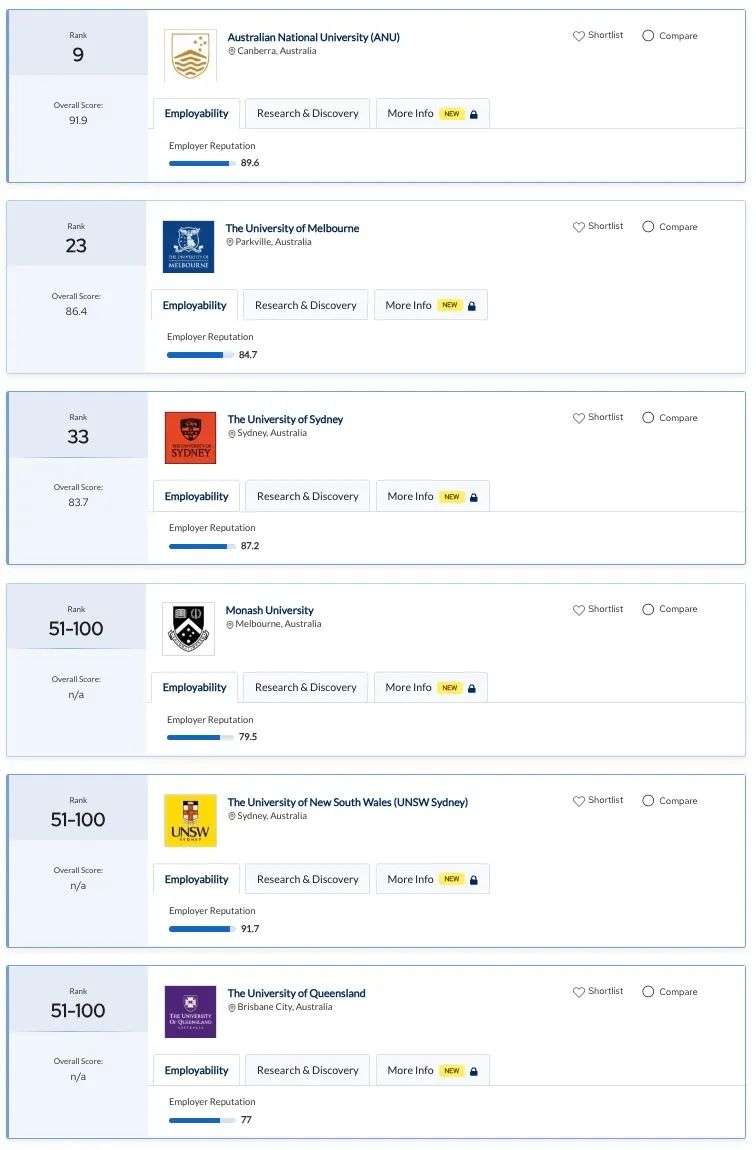Select the Compare radio button for University of Melbourne
Screen dimensions: 756x1150
coord(648,227)
